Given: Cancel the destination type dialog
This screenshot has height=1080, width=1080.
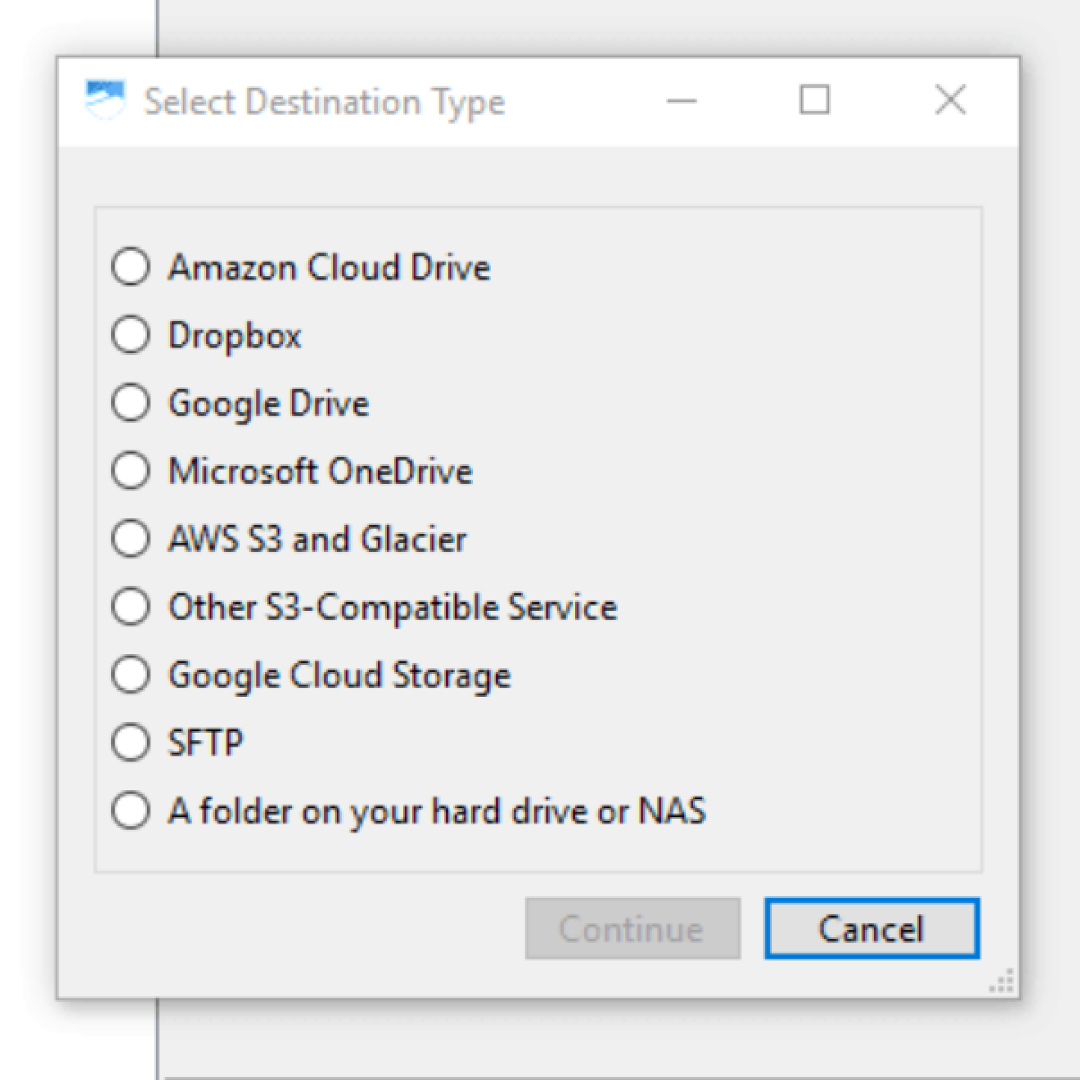Looking at the screenshot, I should point(871,928).
